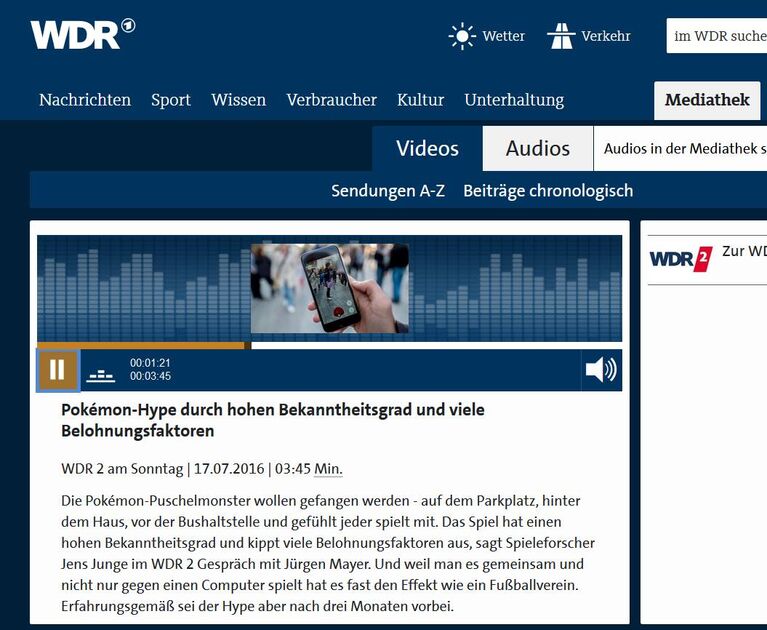
Task: Switch to the Audios tab
Action: coord(538,148)
